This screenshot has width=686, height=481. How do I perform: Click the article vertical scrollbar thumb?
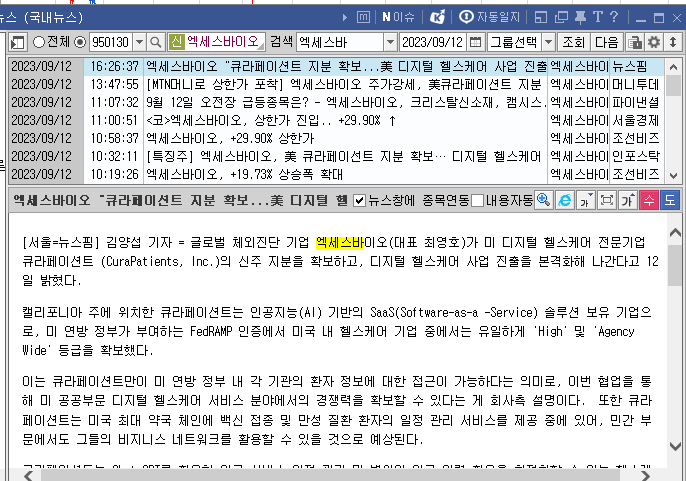[x=675, y=265]
